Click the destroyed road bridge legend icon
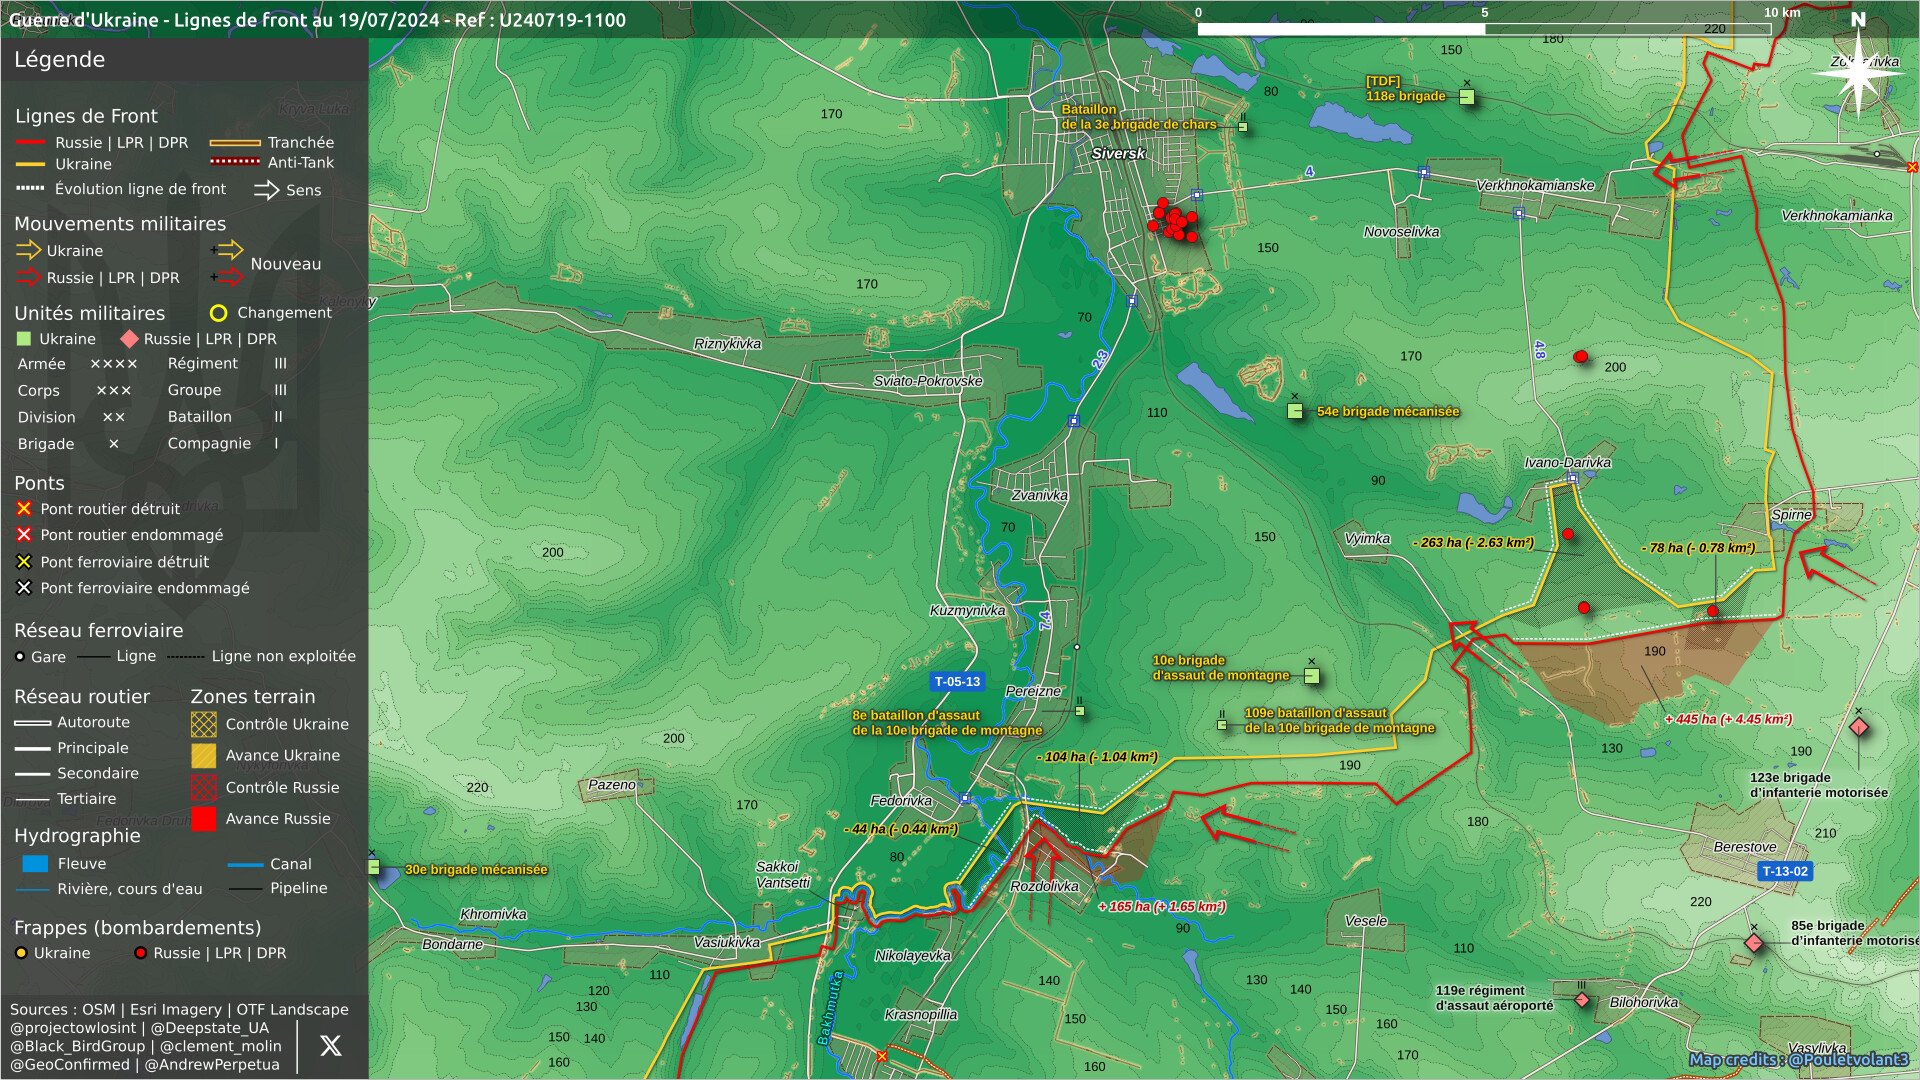 pos(24,509)
